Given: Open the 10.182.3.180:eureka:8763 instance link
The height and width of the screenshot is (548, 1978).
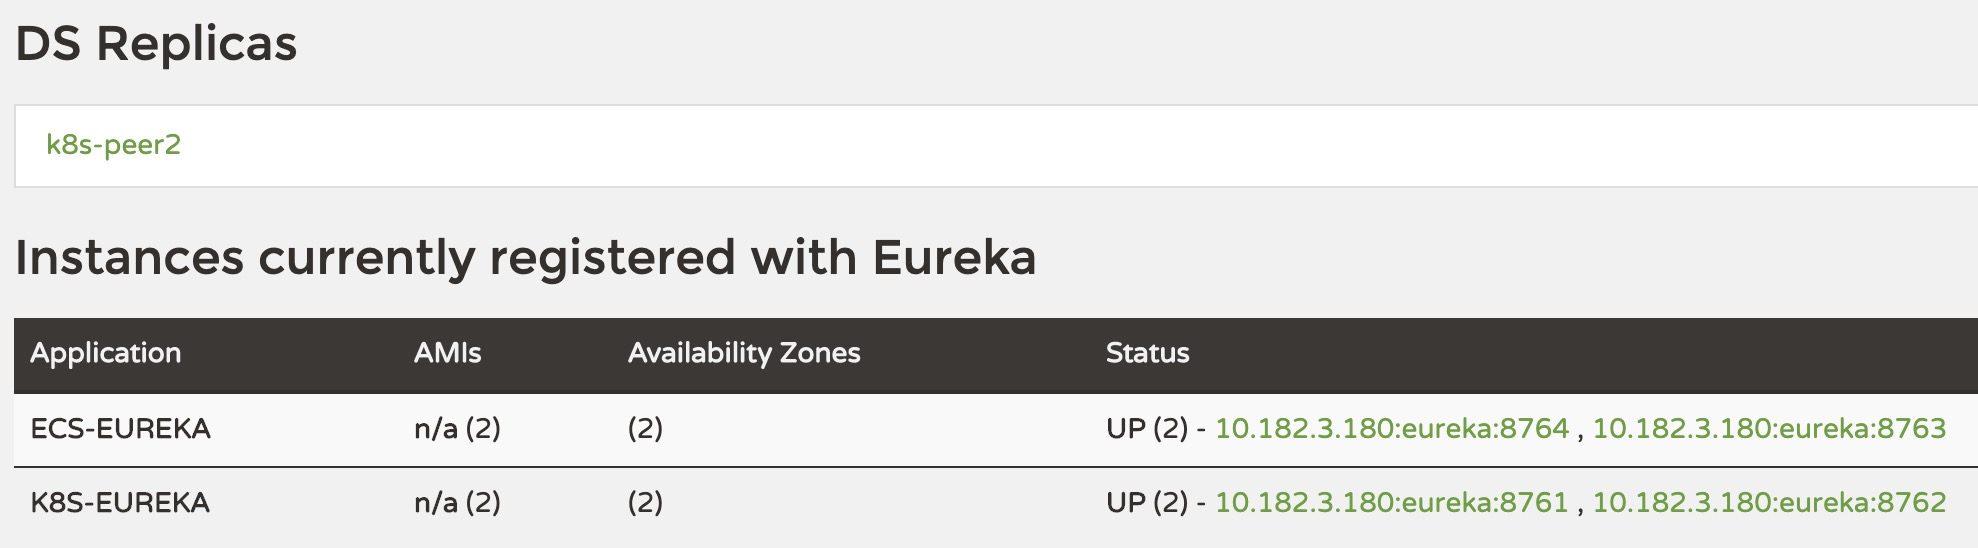Looking at the screenshot, I should click(x=1768, y=429).
